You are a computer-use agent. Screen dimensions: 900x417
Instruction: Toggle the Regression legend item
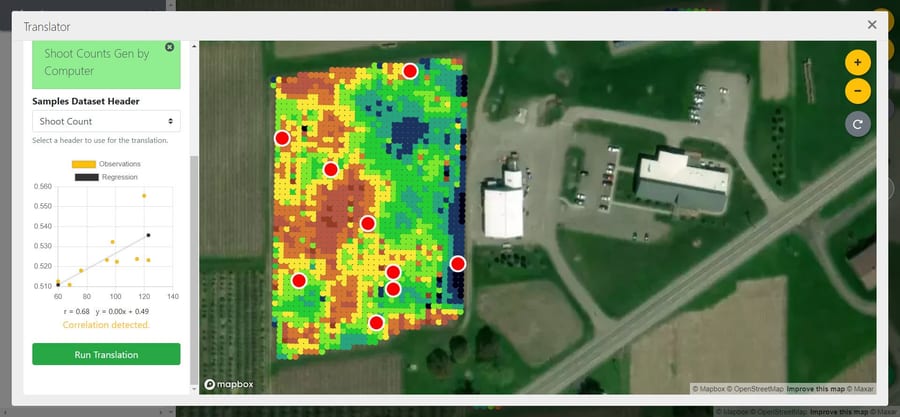106,177
